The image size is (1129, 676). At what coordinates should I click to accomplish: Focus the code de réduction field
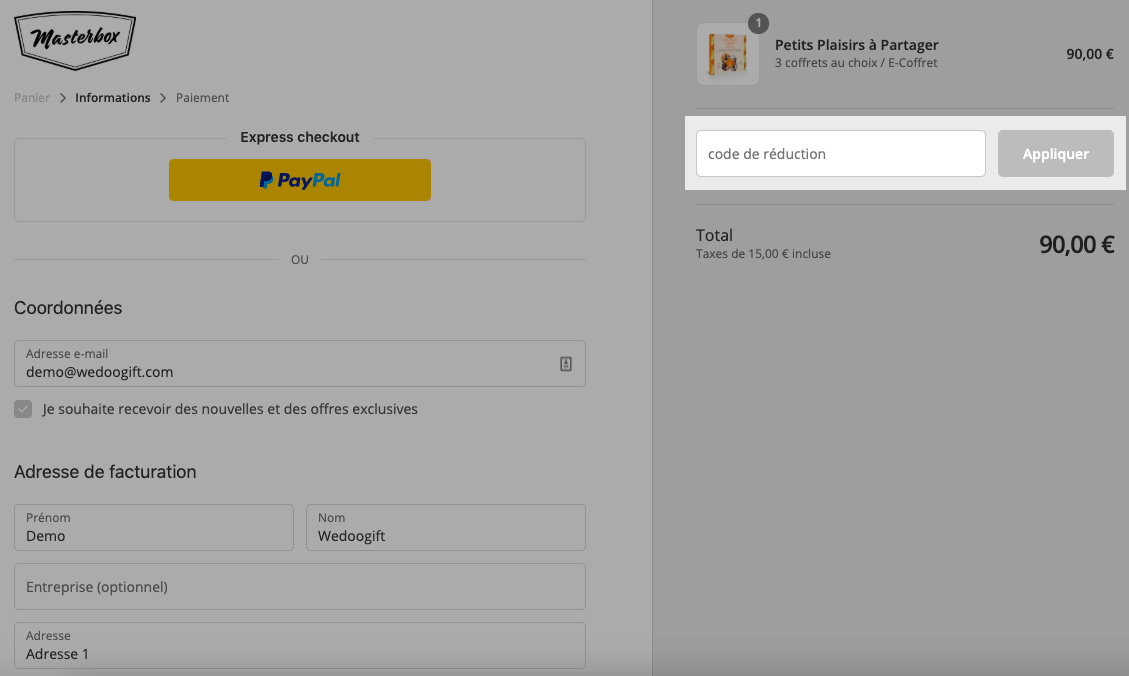pos(840,153)
